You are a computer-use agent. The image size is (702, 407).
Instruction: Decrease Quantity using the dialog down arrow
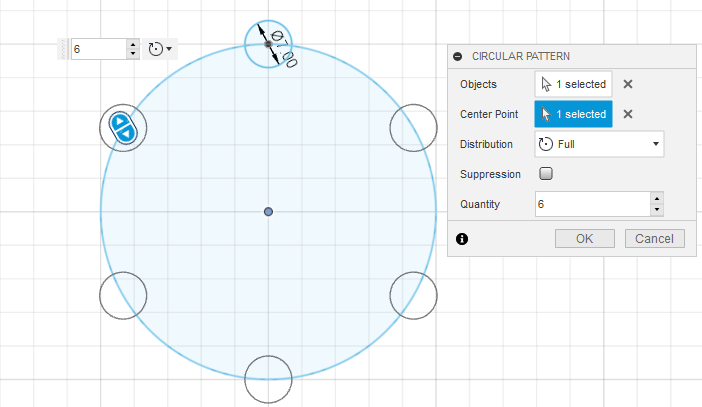coord(656,210)
